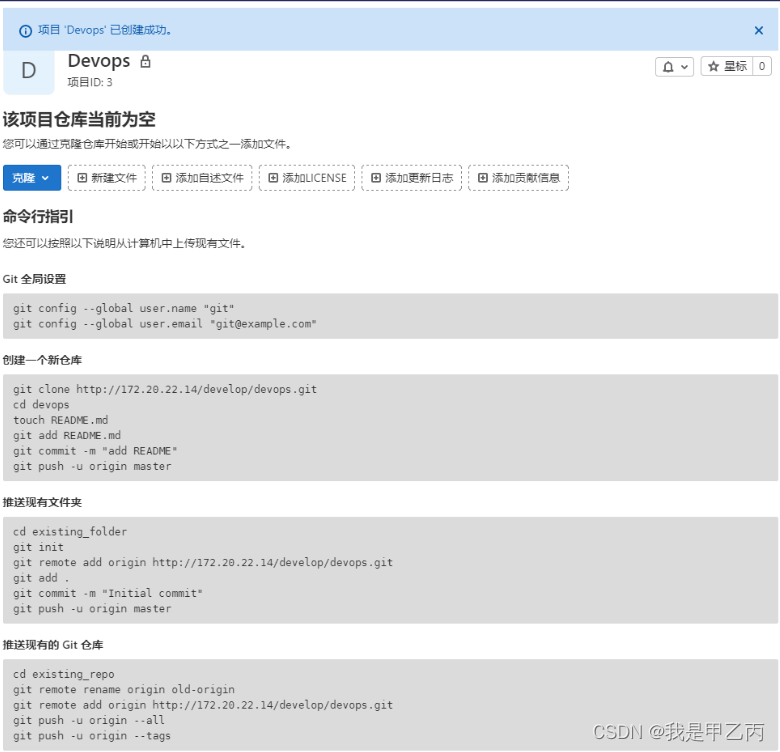Viewport: 780px width, 752px height.
Task: Click the Git 全局设置 label
Action: coord(34,279)
